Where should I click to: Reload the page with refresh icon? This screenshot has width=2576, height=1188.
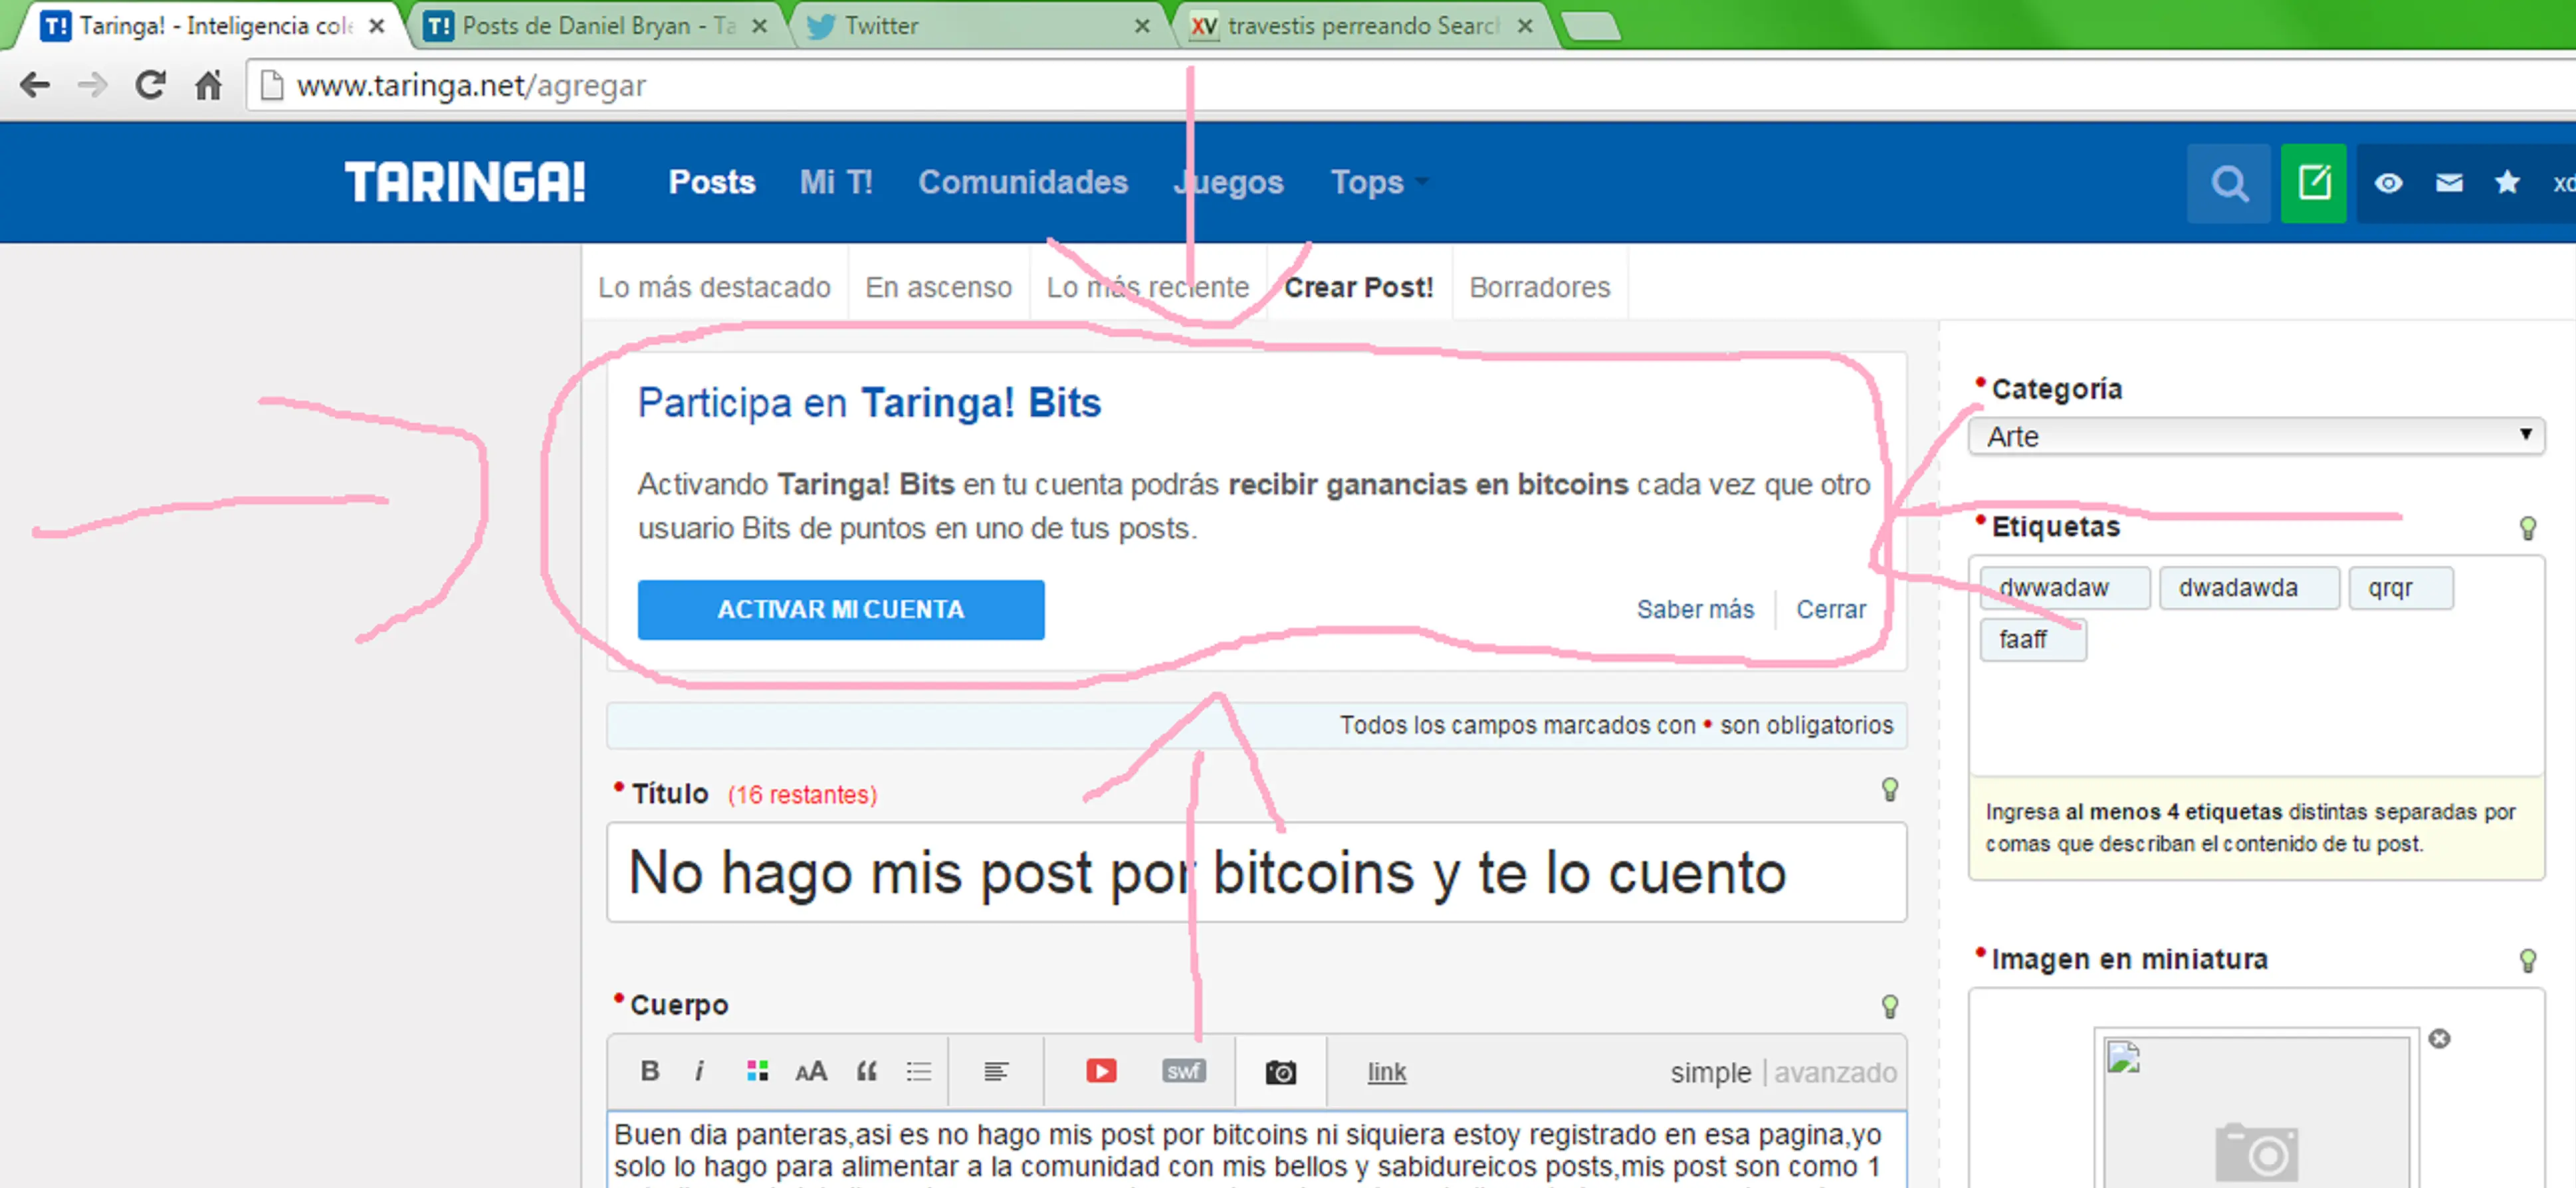click(150, 85)
